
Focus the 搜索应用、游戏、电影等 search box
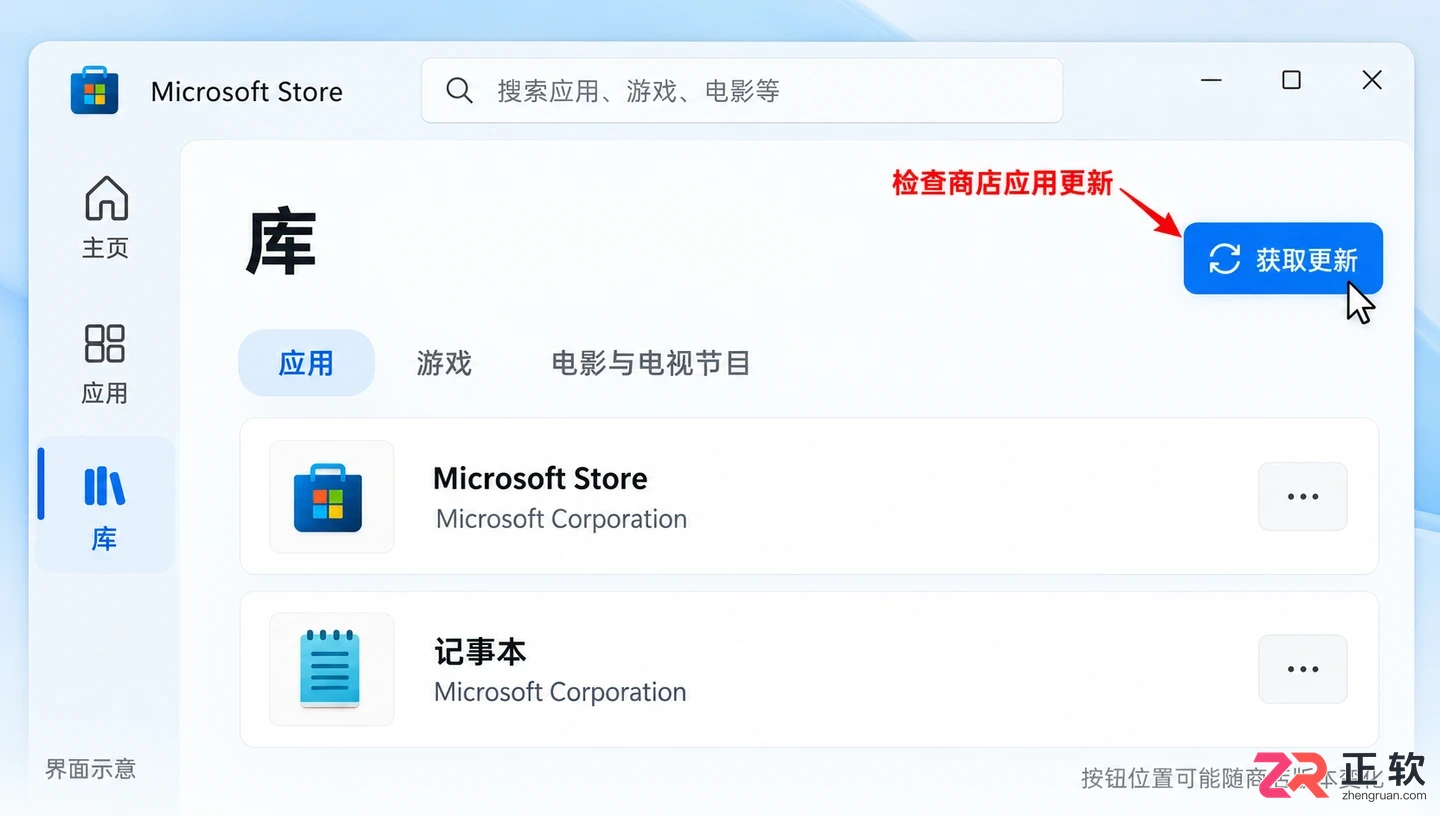742,91
